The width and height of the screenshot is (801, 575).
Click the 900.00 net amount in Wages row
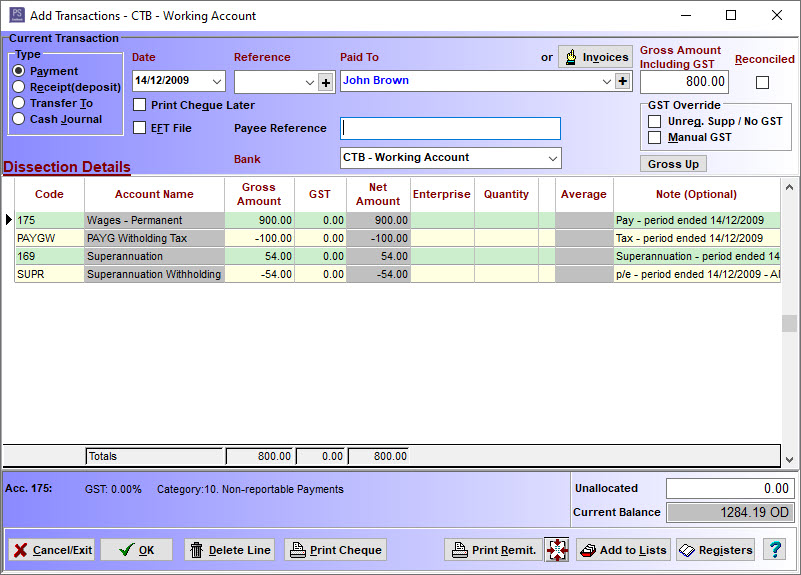click(378, 220)
